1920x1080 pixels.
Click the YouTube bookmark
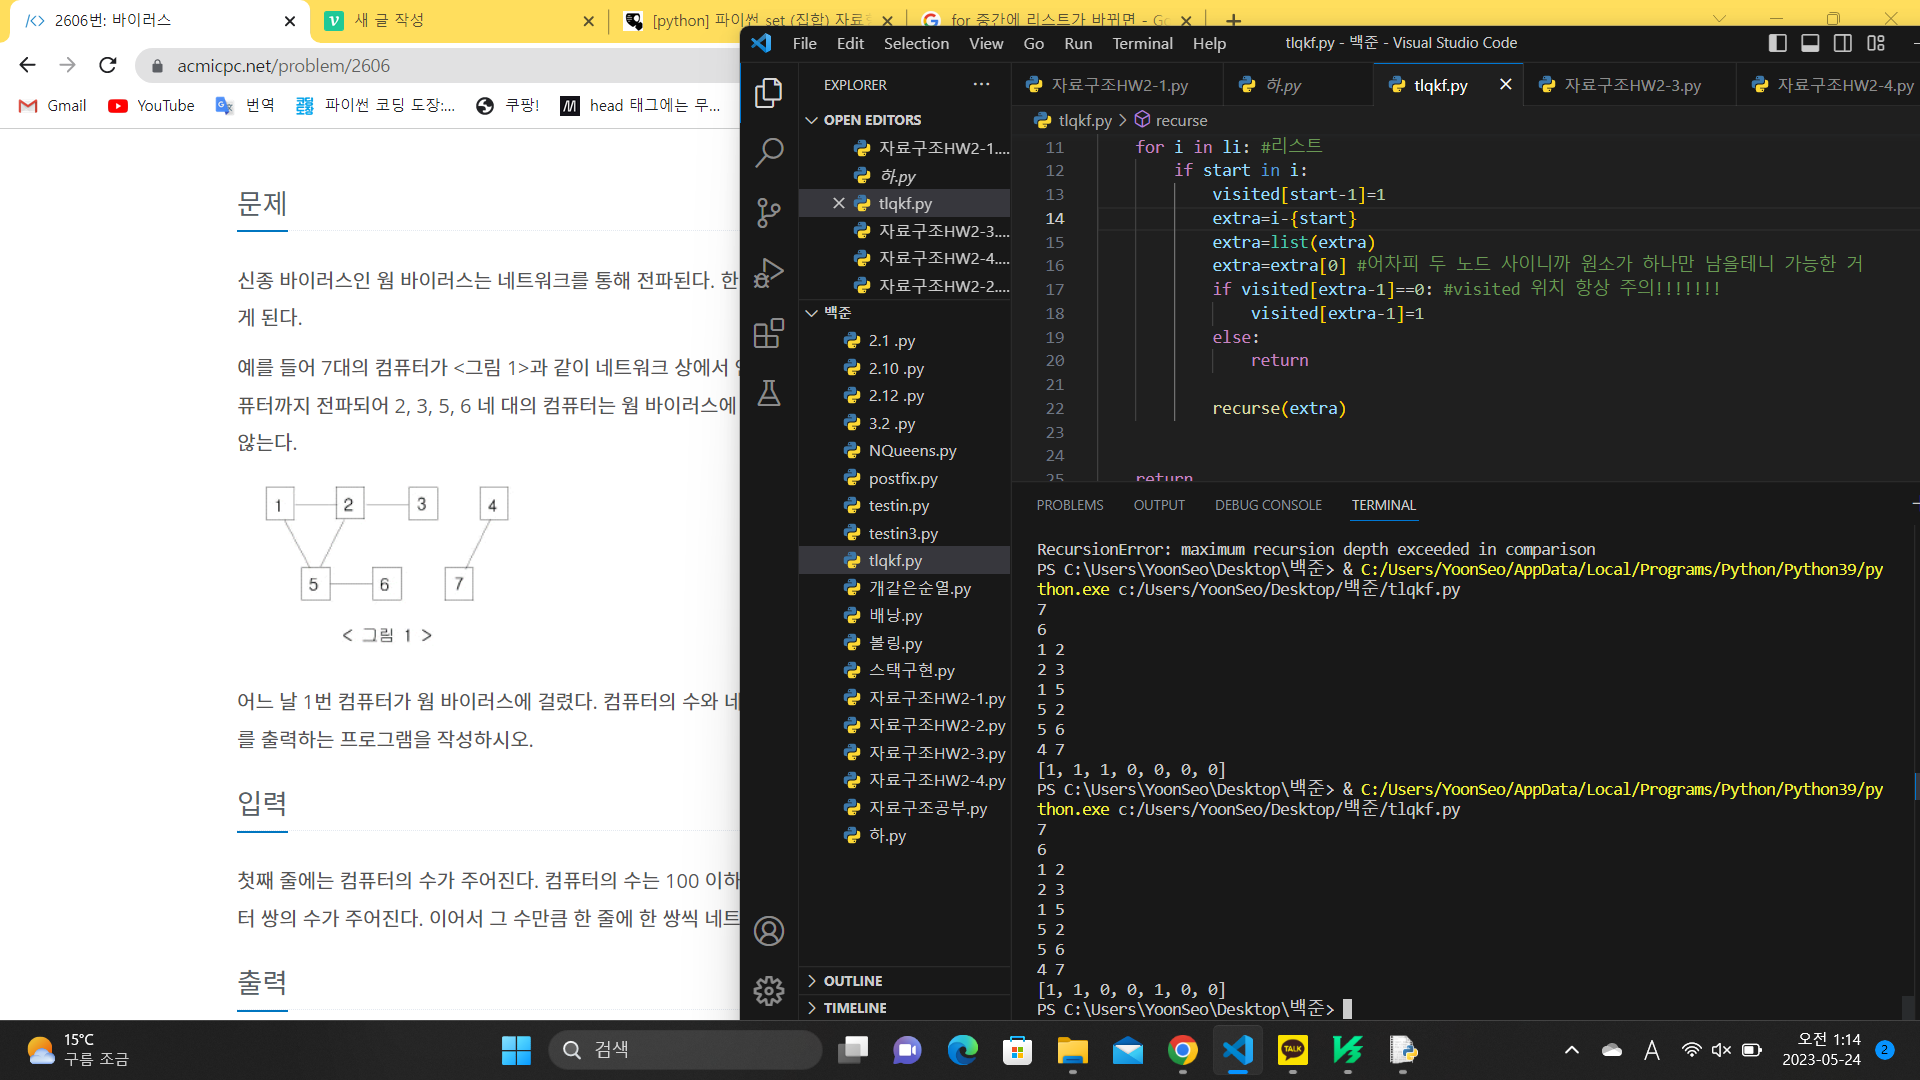[x=152, y=106]
